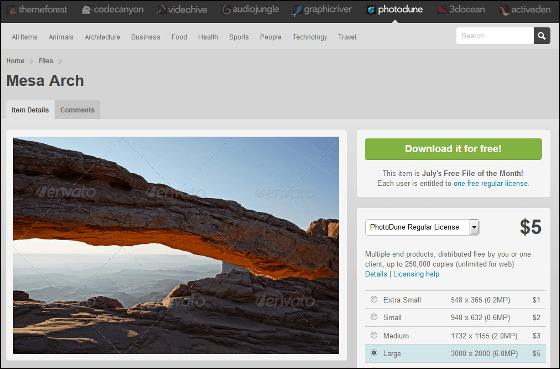560x369 pixels.
Task: Click the ActiveDen logo icon
Action: (504, 11)
